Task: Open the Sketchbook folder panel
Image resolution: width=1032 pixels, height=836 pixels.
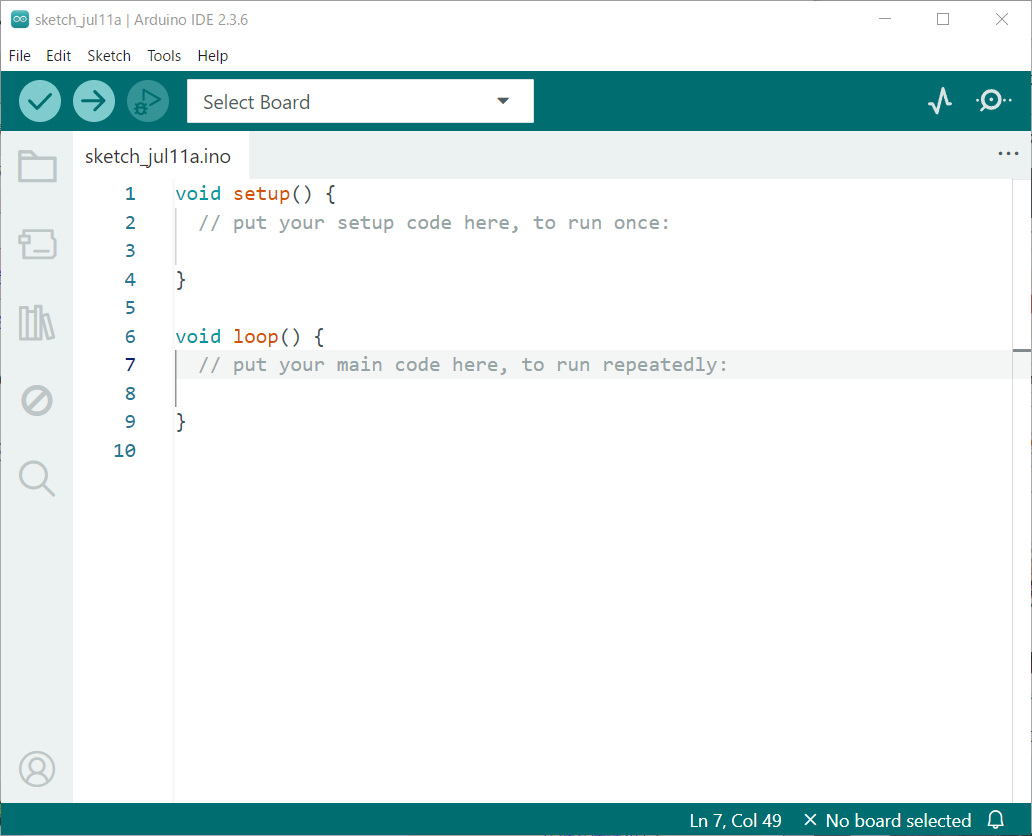Action: click(x=37, y=166)
